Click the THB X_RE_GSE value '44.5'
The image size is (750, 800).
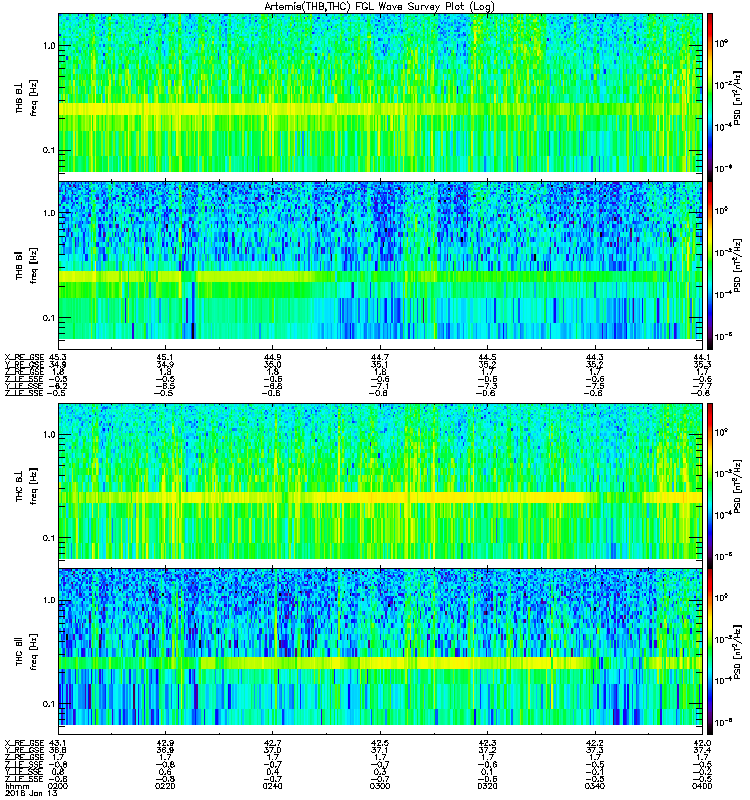tap(487, 357)
